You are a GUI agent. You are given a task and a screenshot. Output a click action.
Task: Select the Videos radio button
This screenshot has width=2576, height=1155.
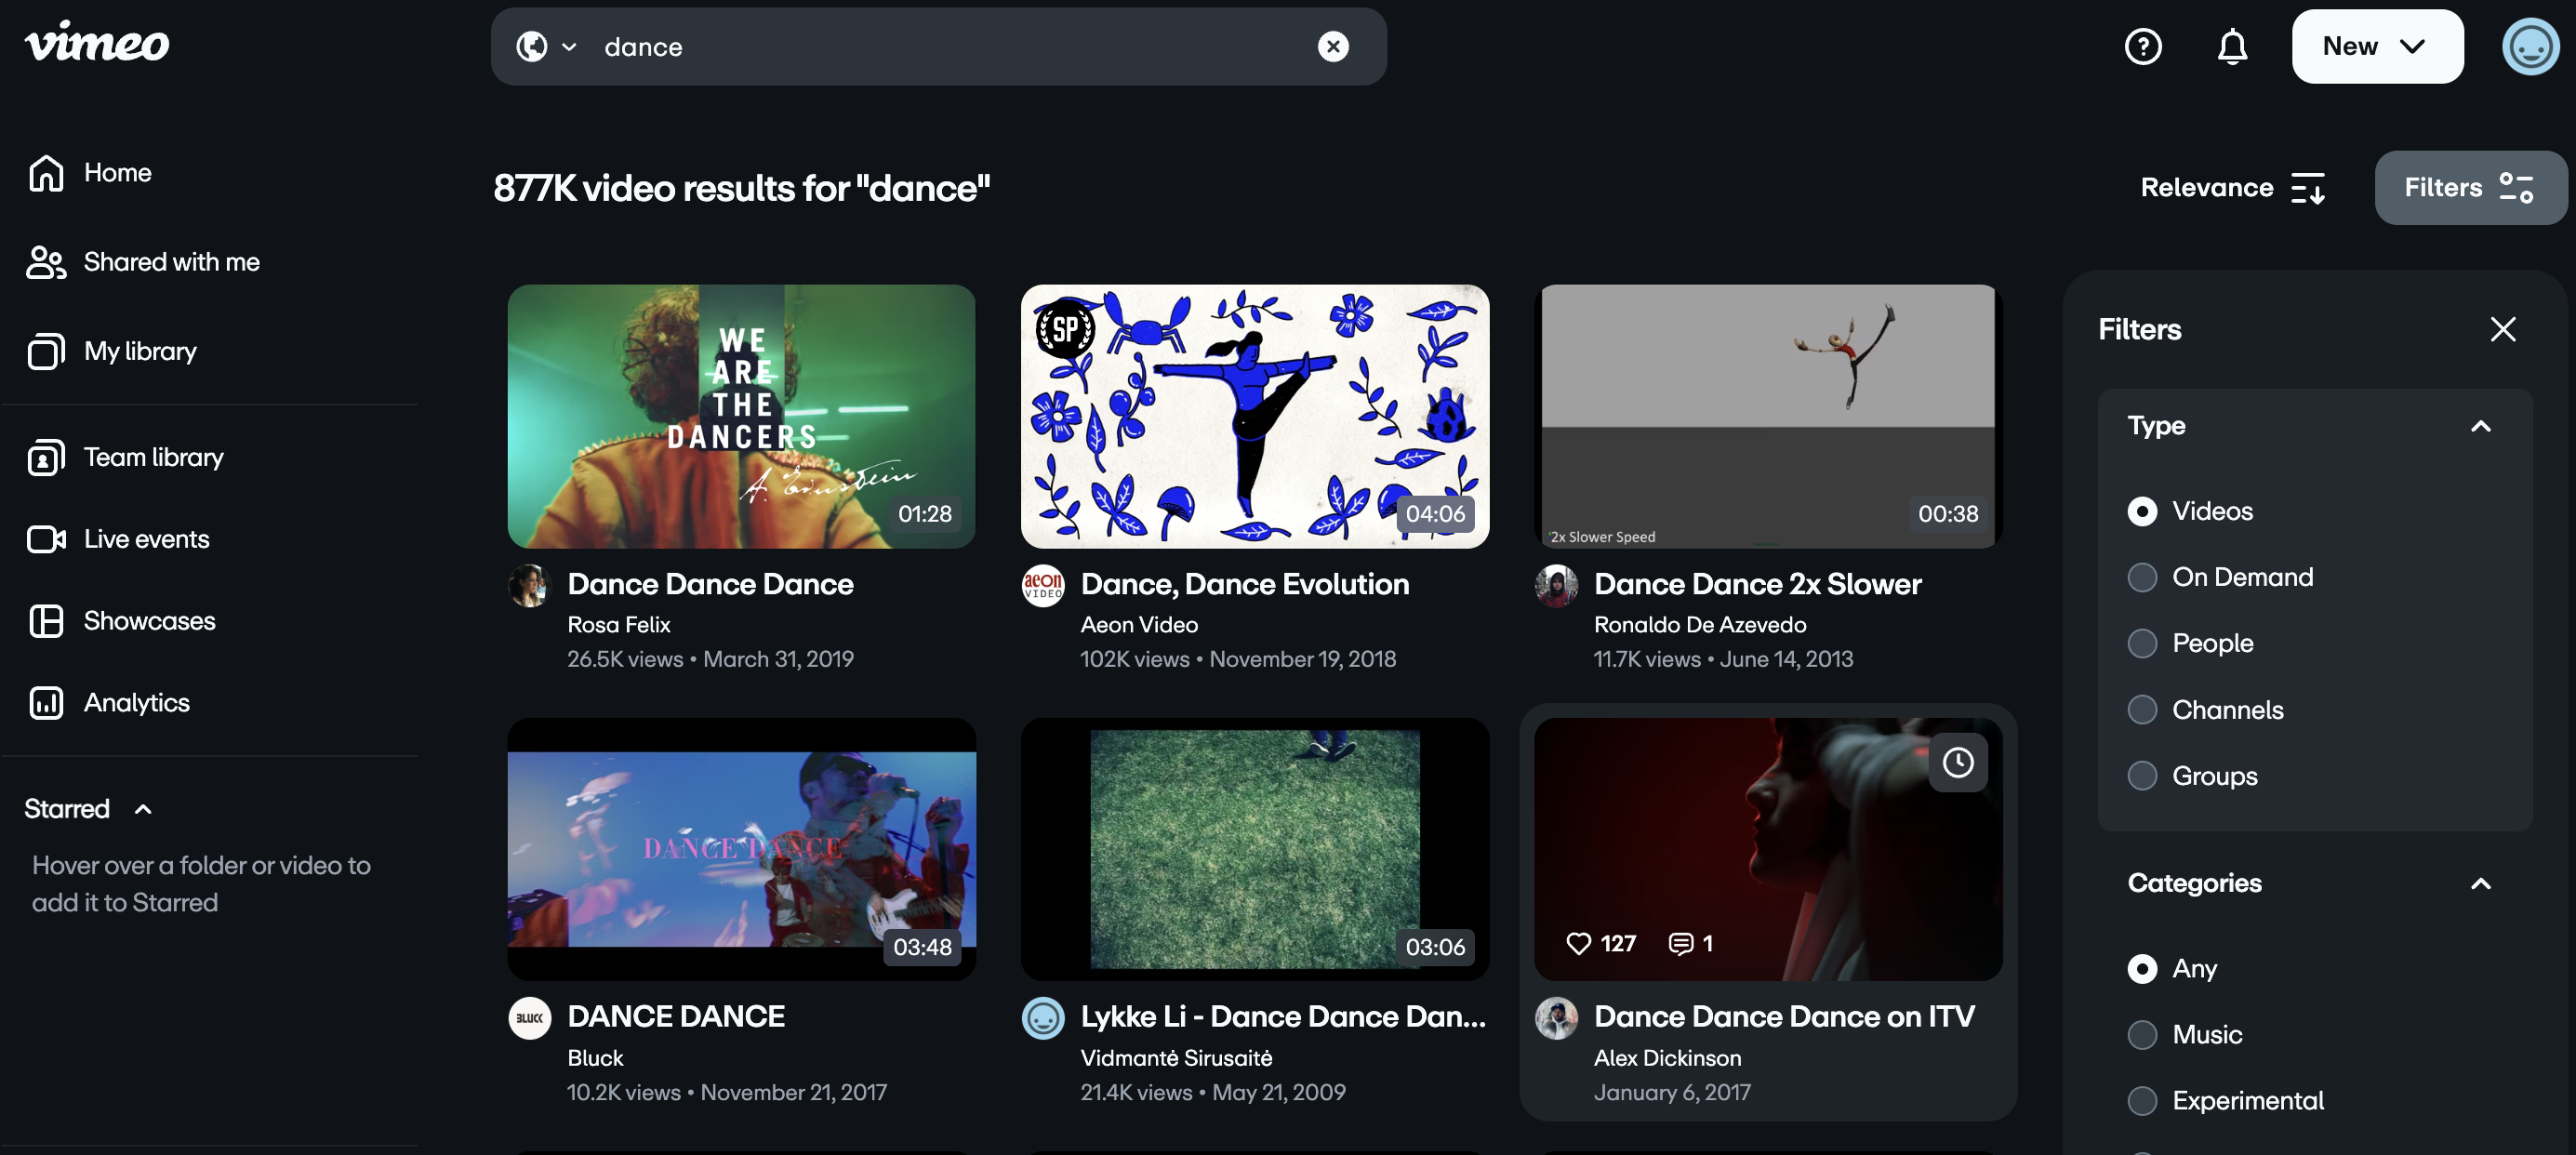(x=2143, y=511)
